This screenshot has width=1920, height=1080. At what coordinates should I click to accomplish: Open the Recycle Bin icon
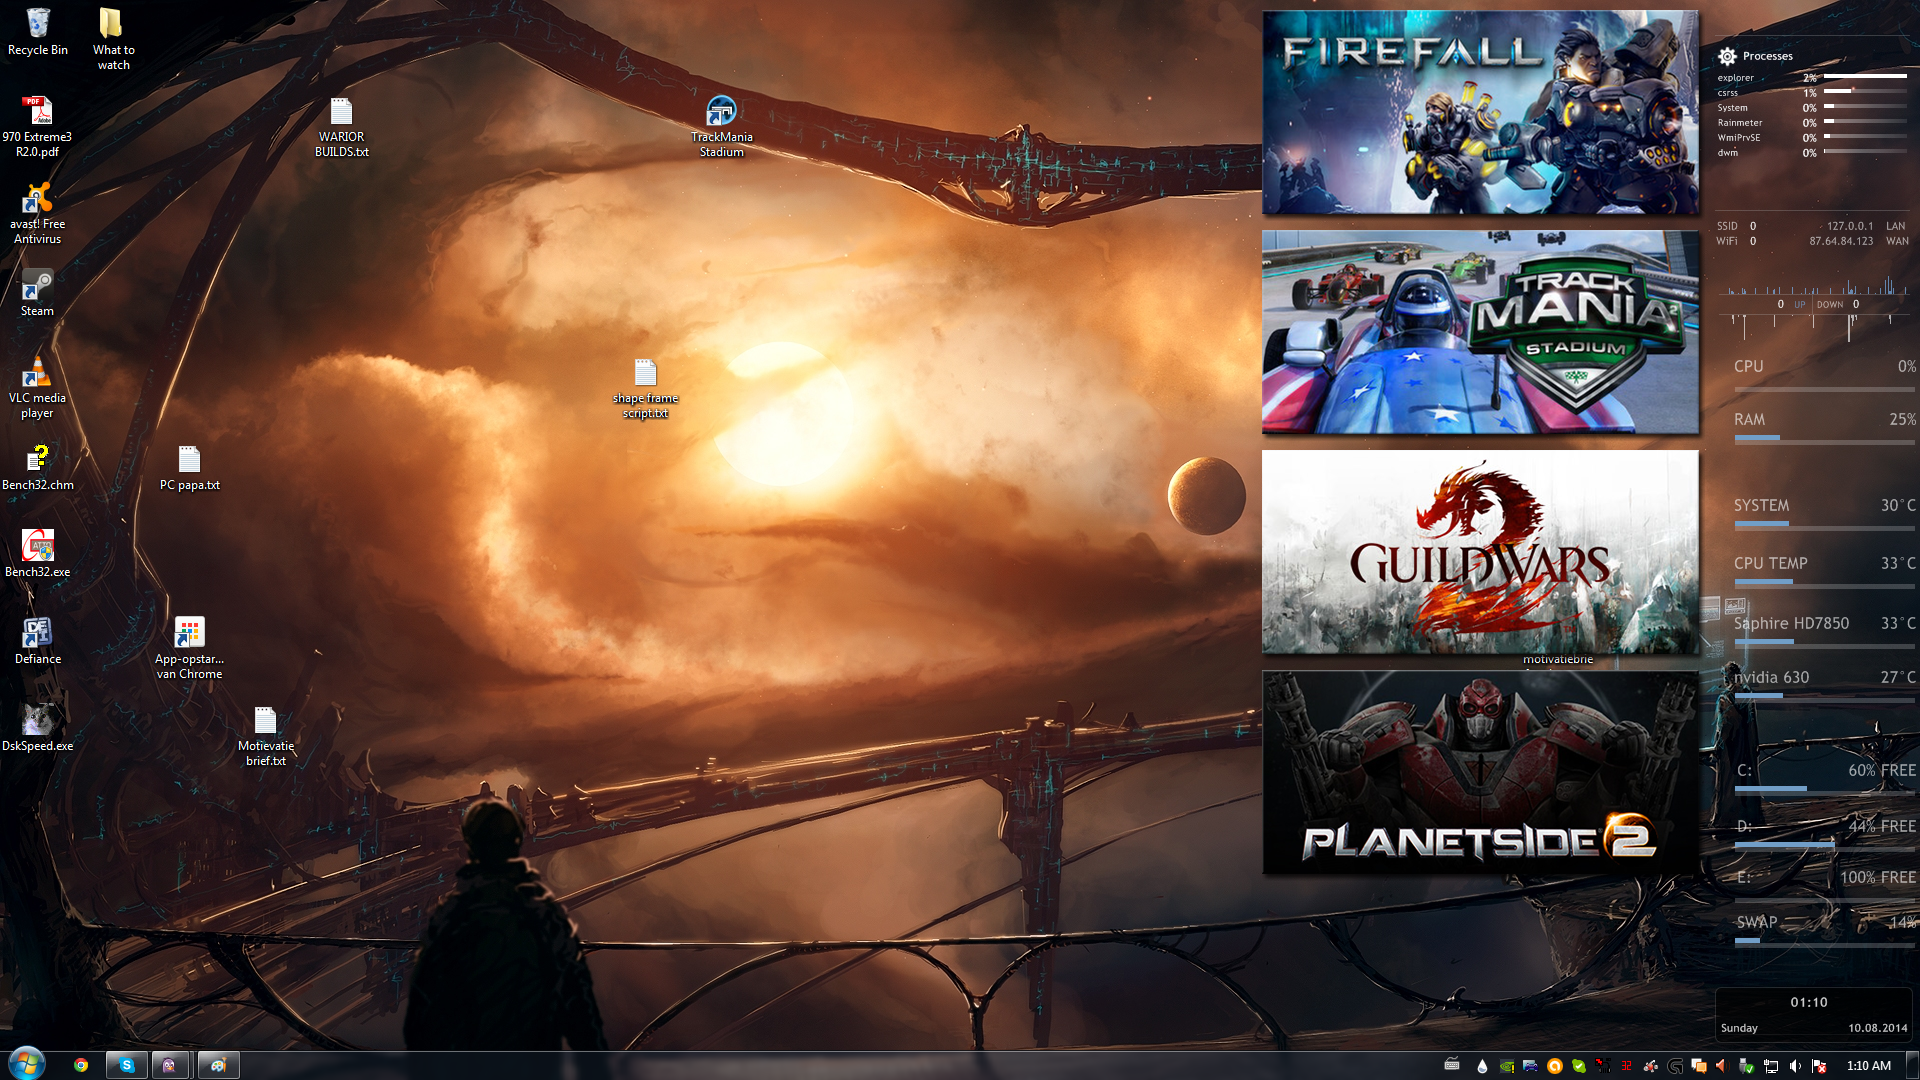[38, 32]
